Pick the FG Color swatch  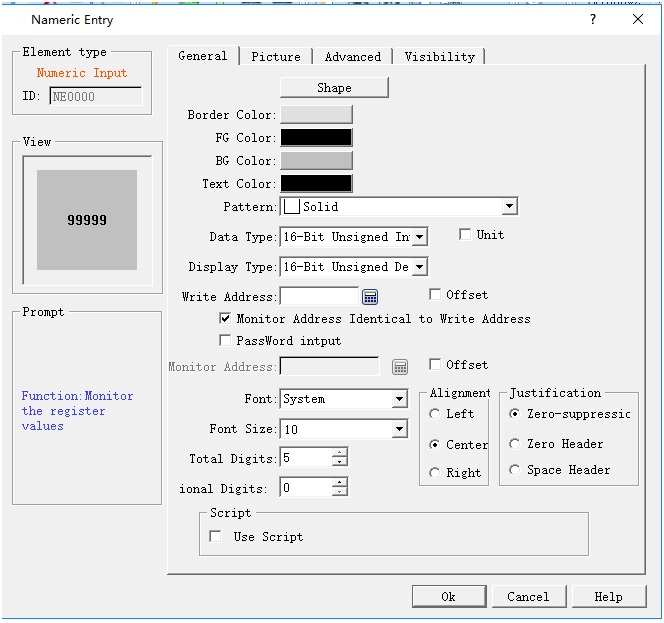[316, 138]
